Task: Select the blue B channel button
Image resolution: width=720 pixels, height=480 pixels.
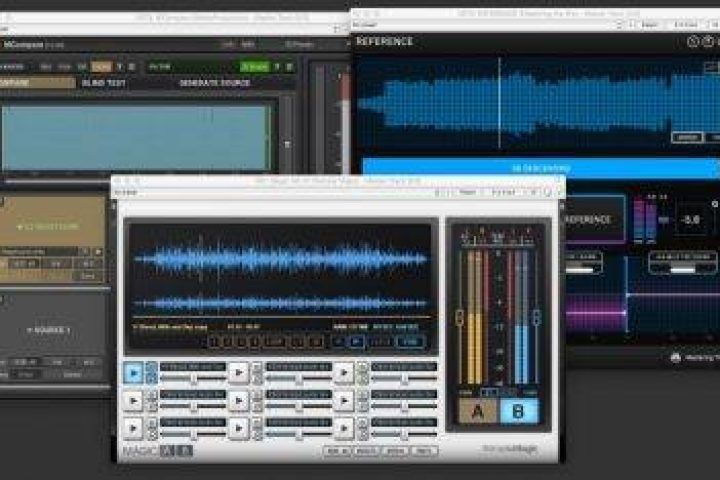Action: [519, 410]
